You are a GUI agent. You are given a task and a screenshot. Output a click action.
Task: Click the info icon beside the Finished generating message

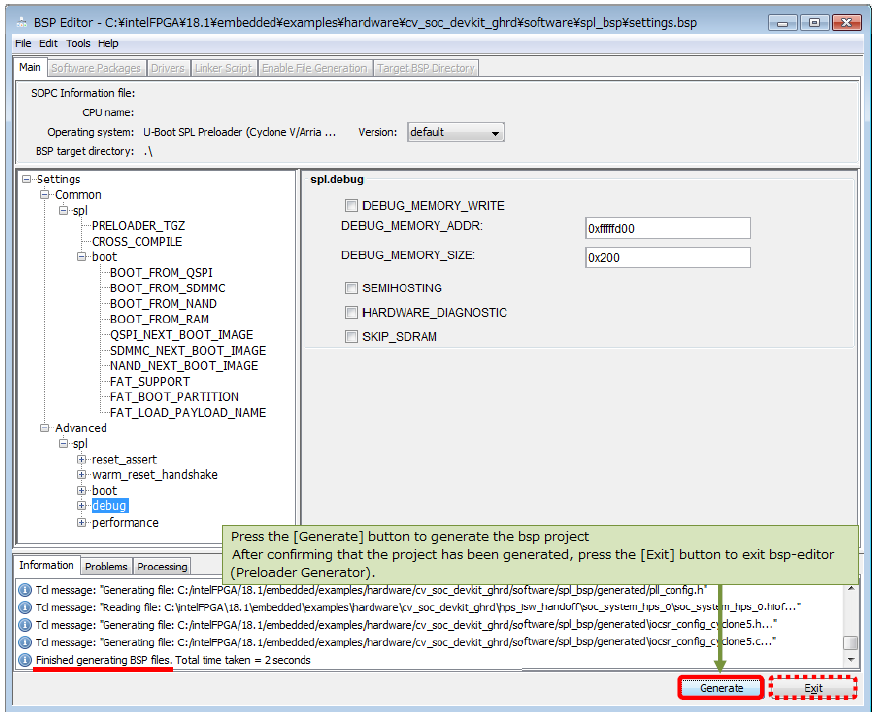25,660
